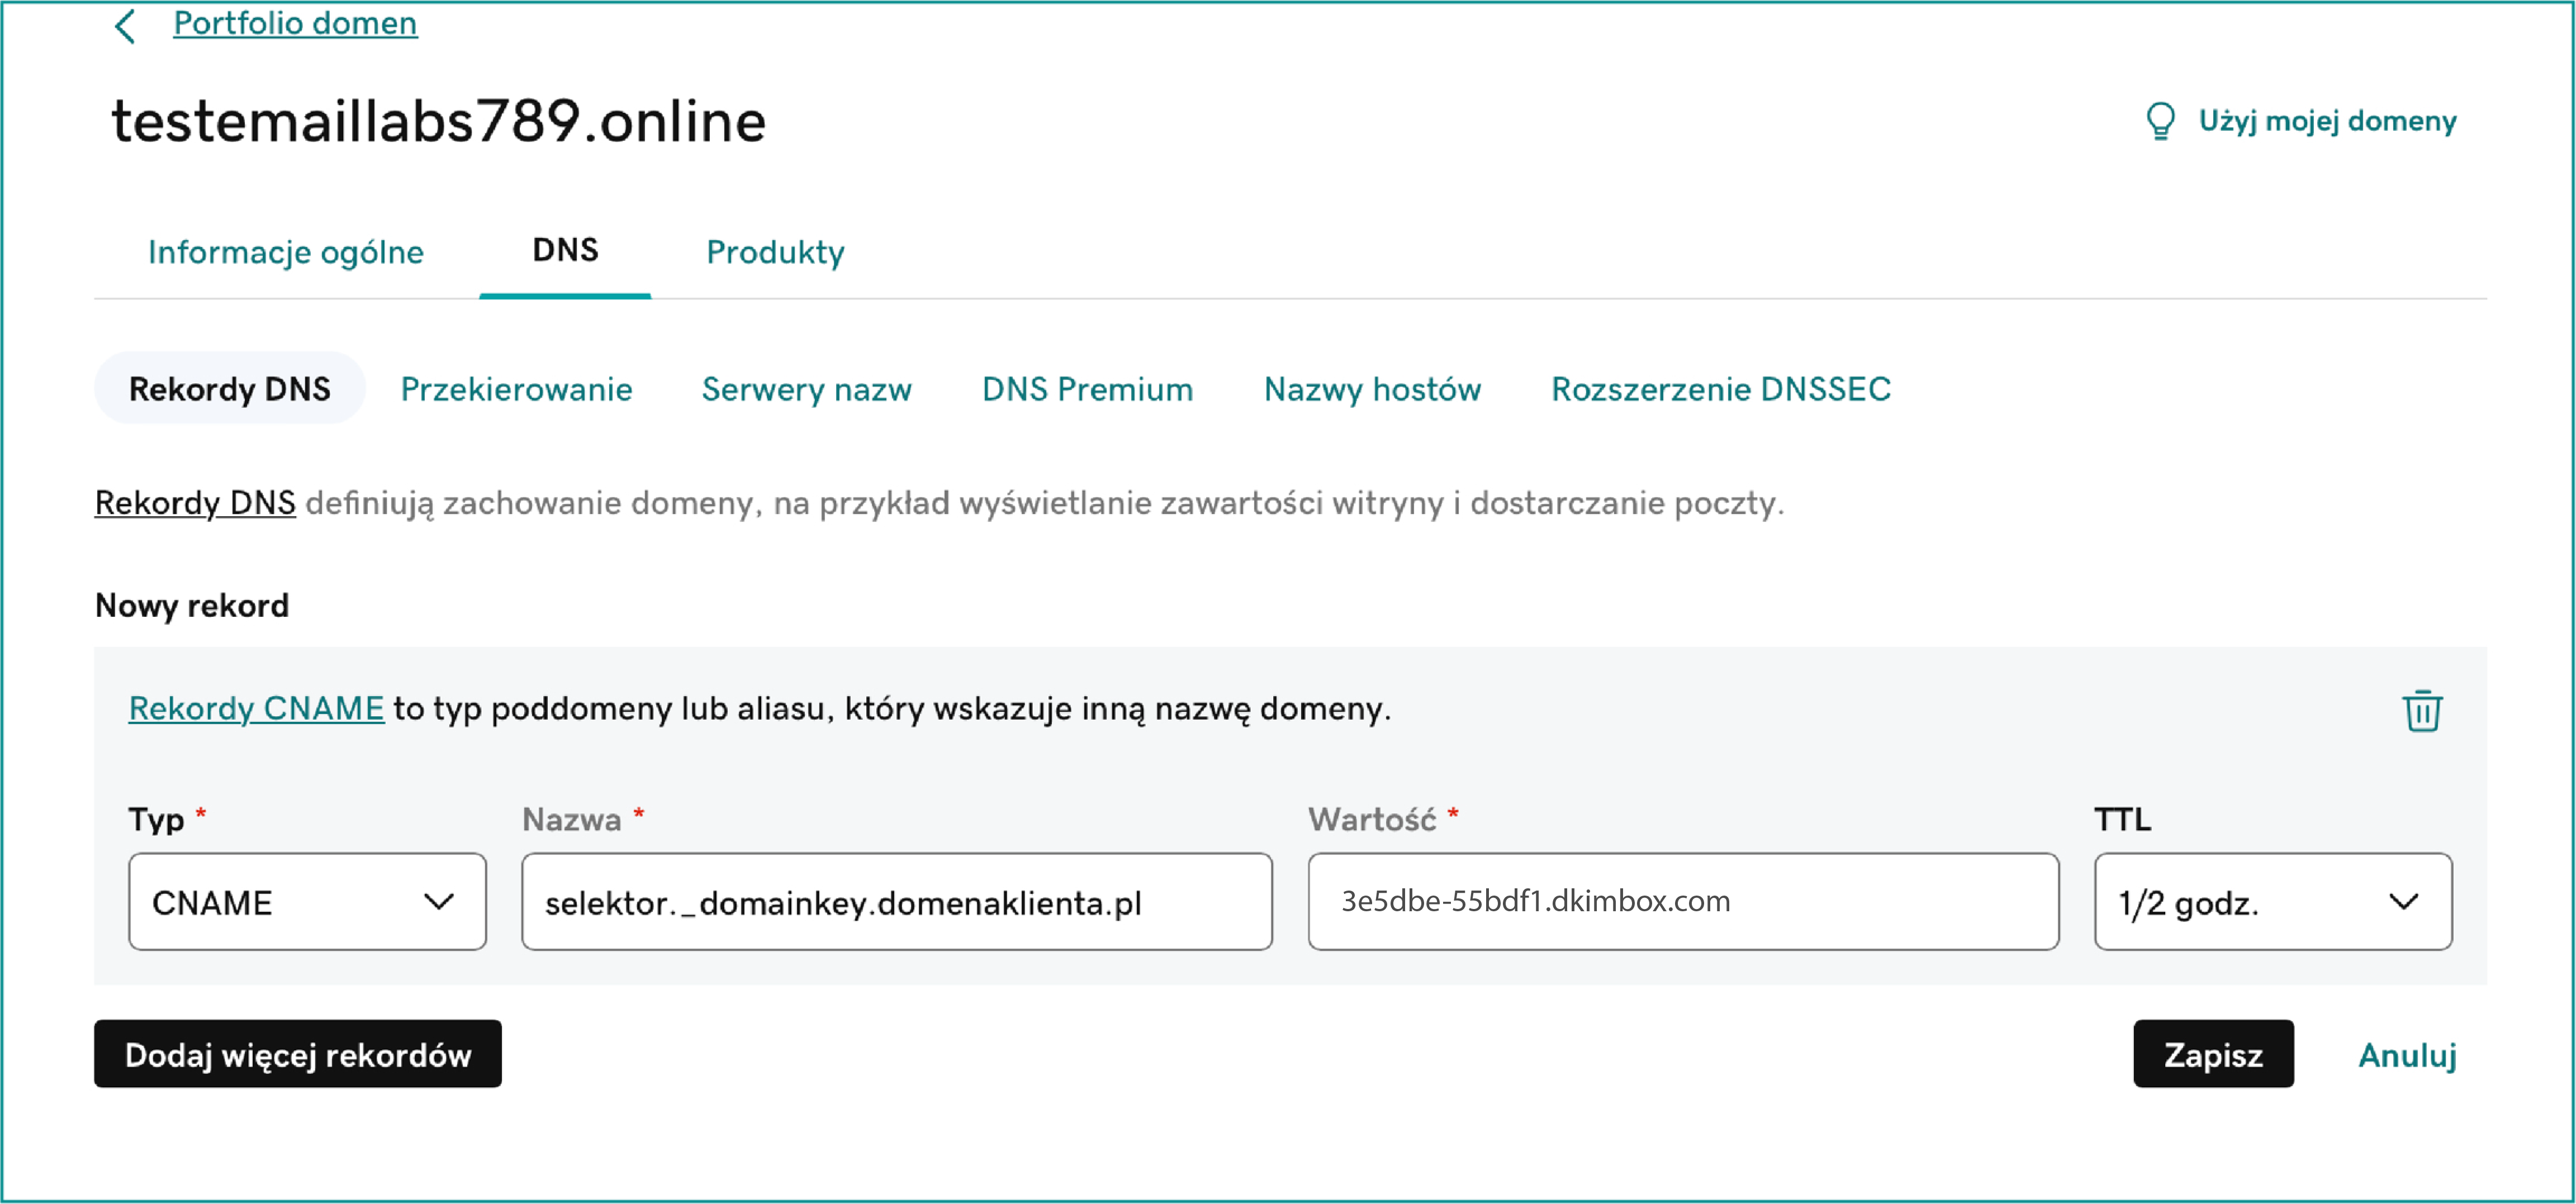Open the Typ CNAME dropdown

307,902
